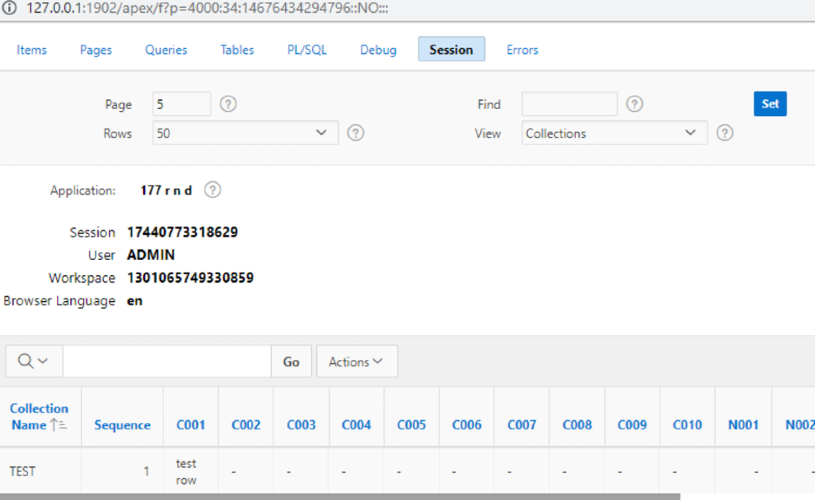Open search column selector magnifier menu
Screen dimensions: 815x500
34,362
